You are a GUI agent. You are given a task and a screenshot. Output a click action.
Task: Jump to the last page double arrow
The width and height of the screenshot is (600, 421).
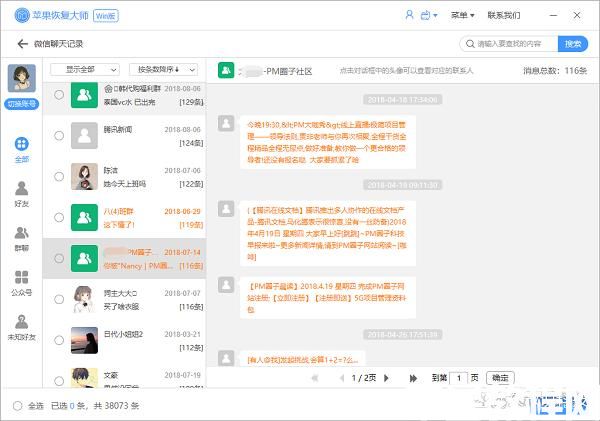click(x=413, y=378)
